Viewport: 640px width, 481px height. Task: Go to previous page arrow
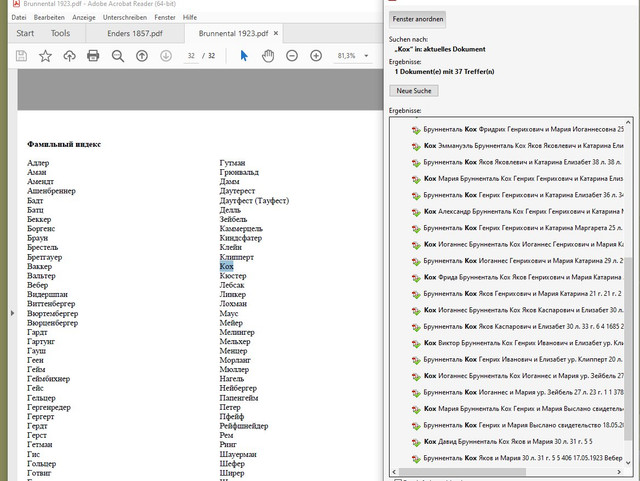[x=142, y=56]
